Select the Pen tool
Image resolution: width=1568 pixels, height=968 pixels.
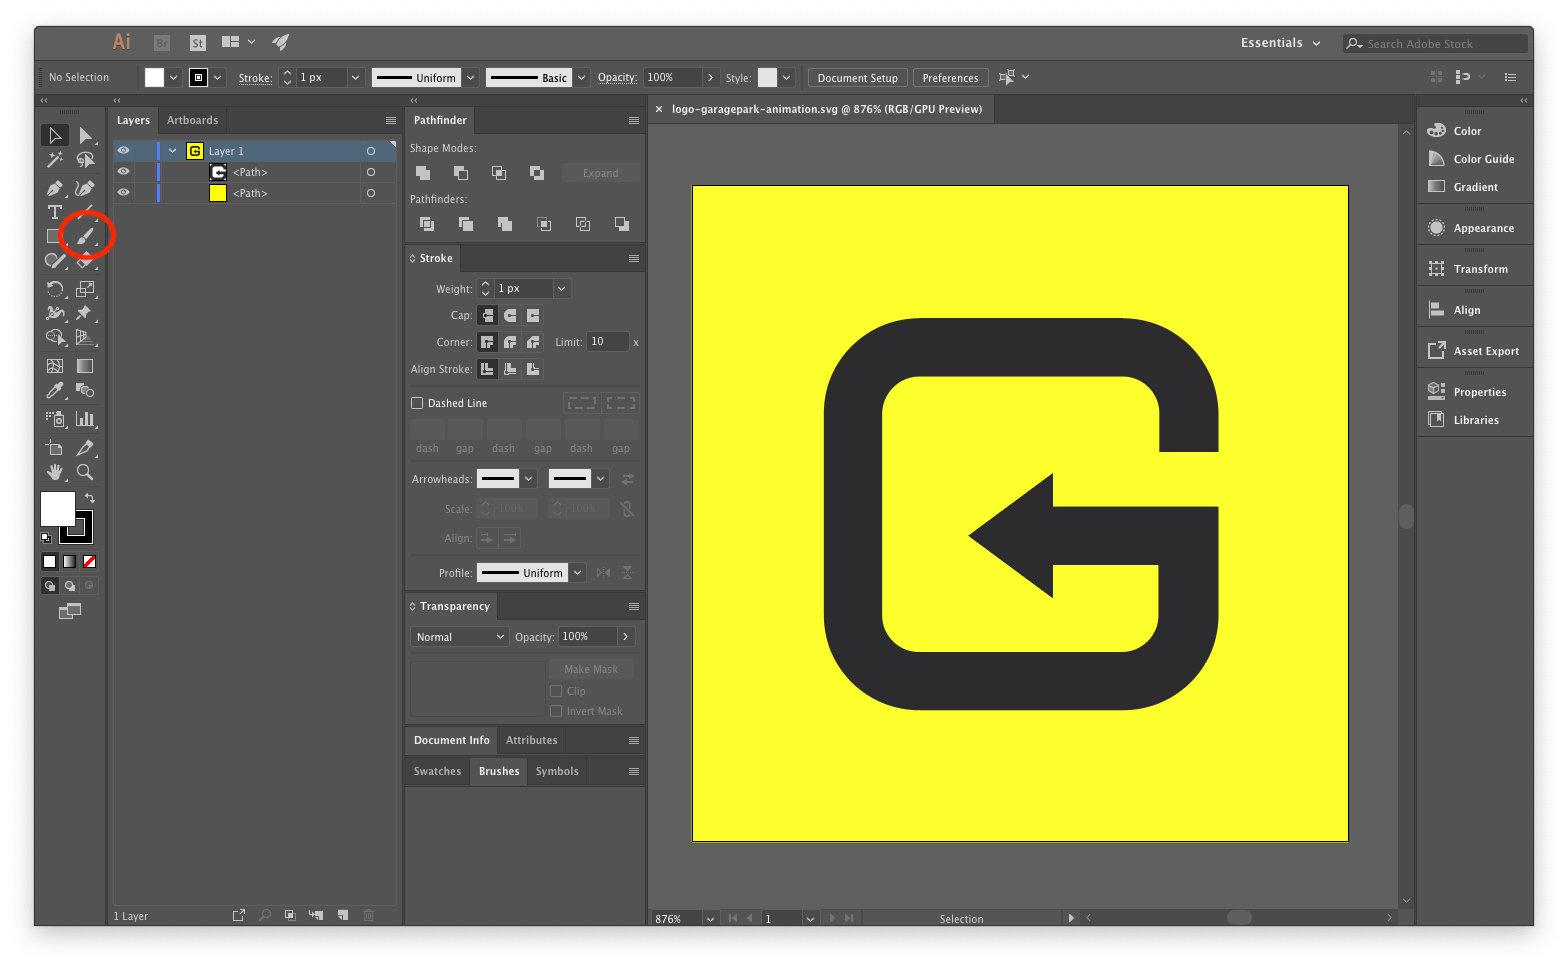pos(55,188)
